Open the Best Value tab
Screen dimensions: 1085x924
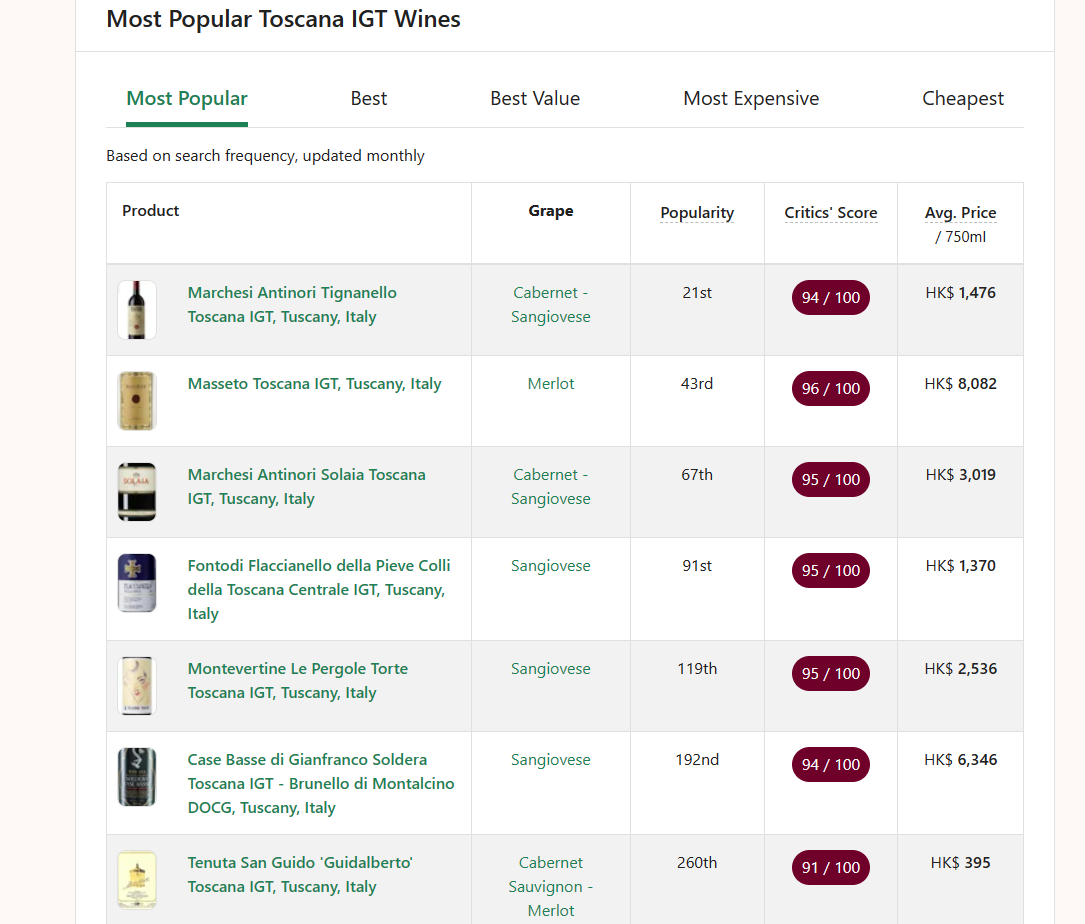(x=535, y=98)
